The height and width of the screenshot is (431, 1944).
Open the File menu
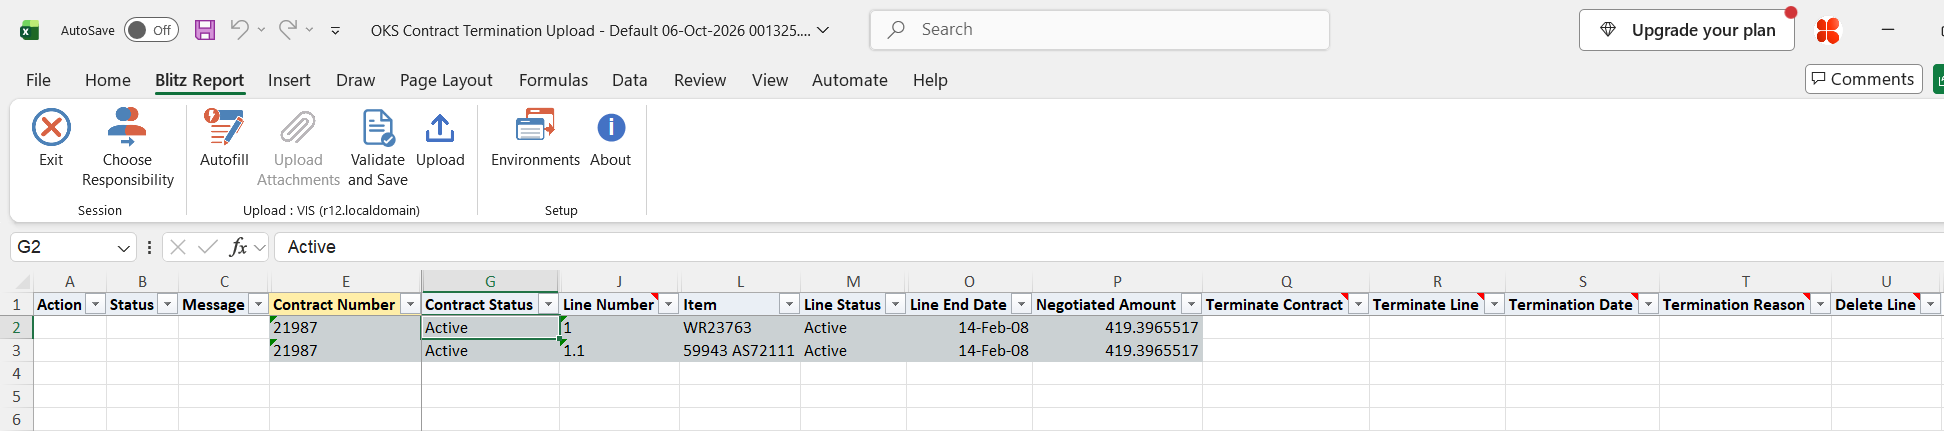pyautogui.click(x=38, y=80)
